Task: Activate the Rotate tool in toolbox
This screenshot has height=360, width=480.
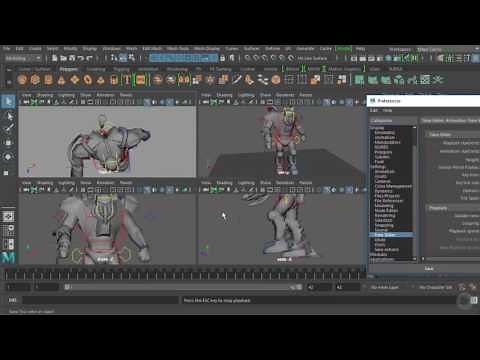Action: coord(8,156)
